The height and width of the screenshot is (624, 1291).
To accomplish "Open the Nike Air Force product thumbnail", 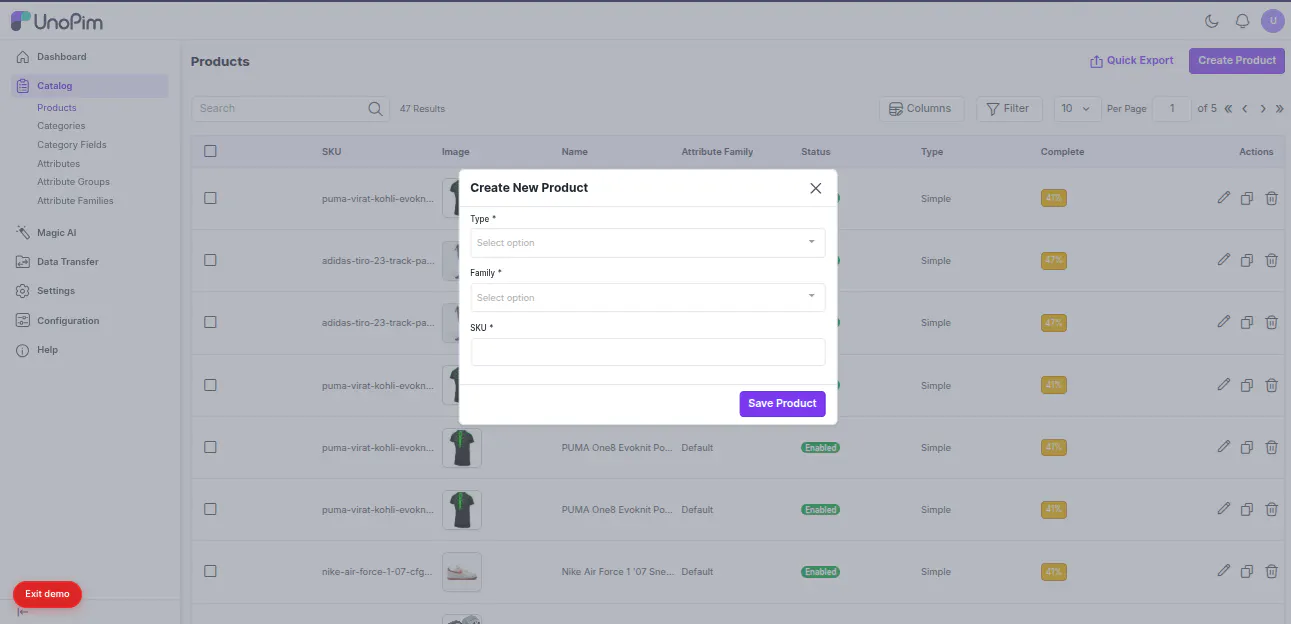I will (462, 572).
